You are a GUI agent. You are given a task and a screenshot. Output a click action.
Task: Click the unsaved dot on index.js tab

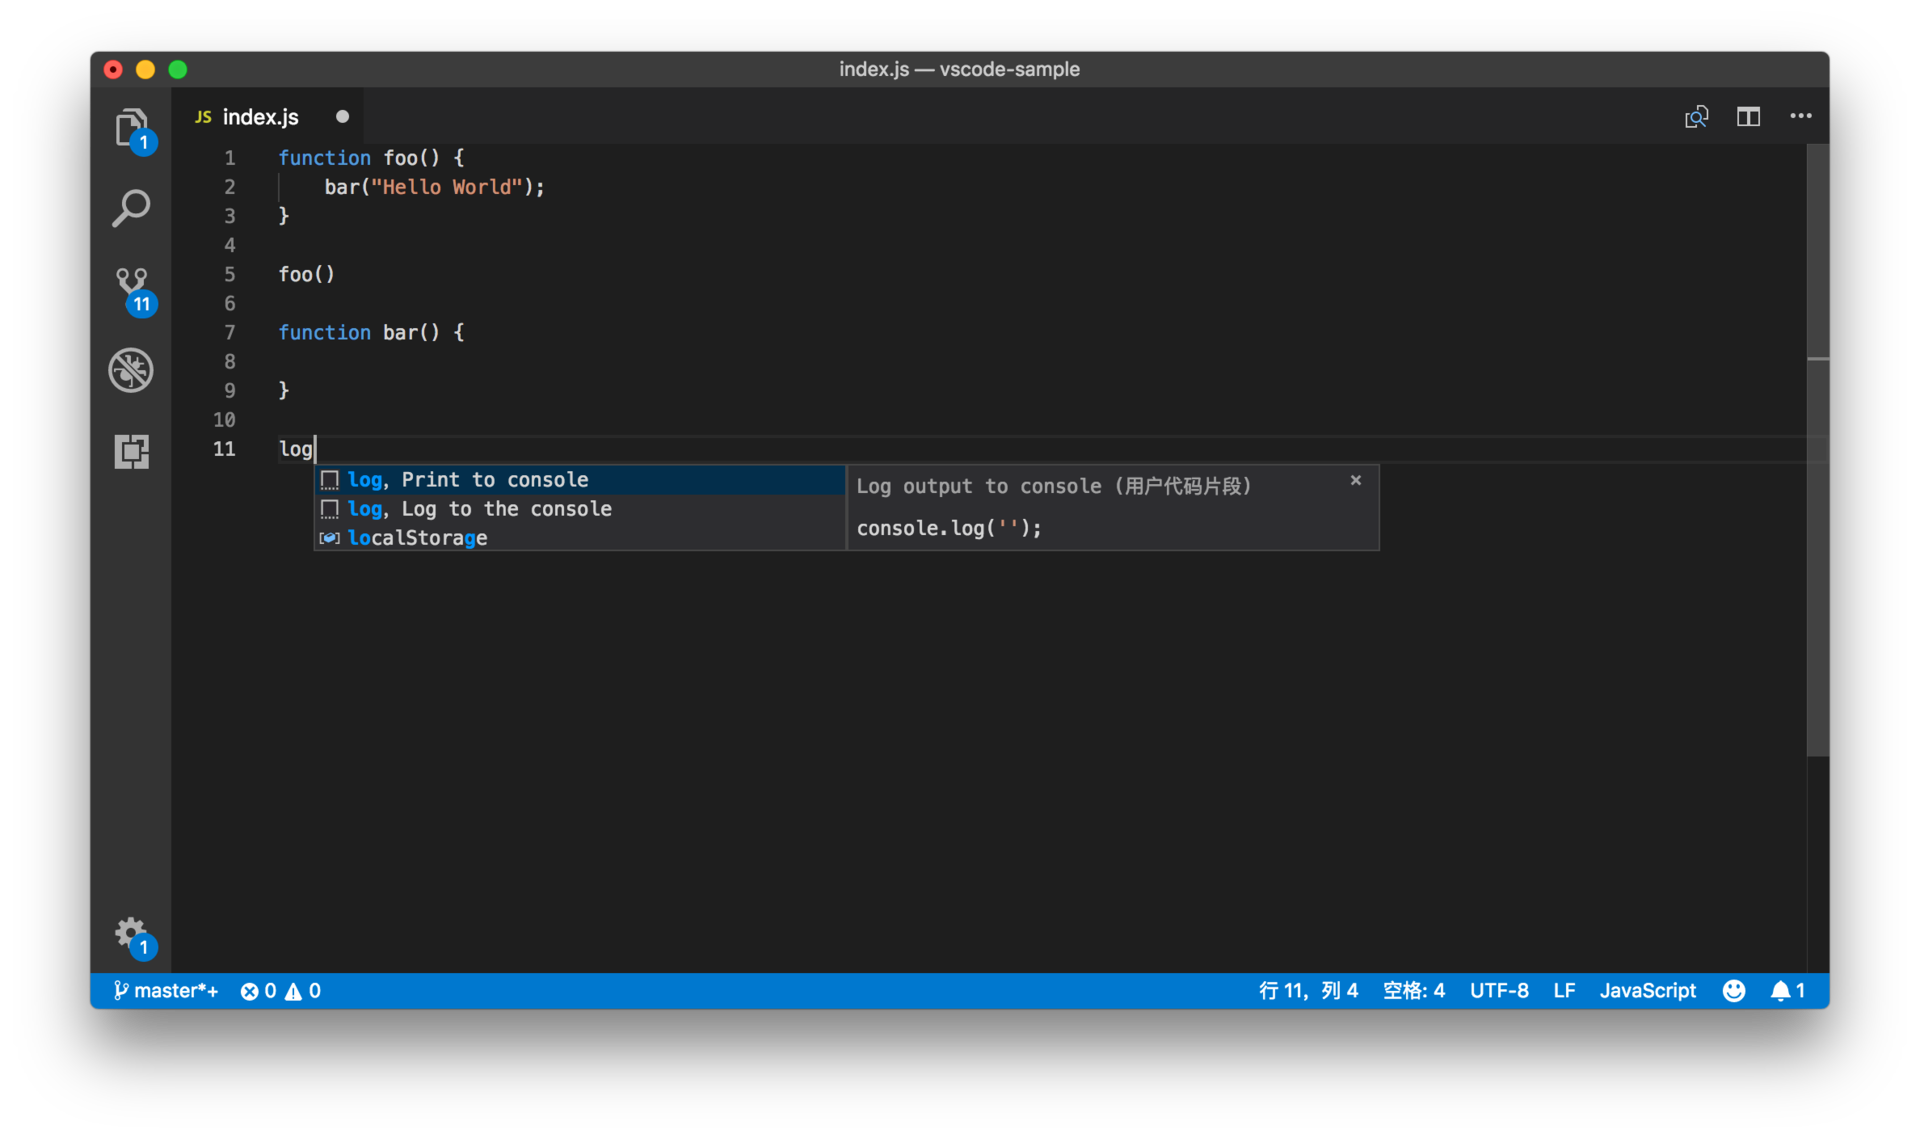point(342,117)
